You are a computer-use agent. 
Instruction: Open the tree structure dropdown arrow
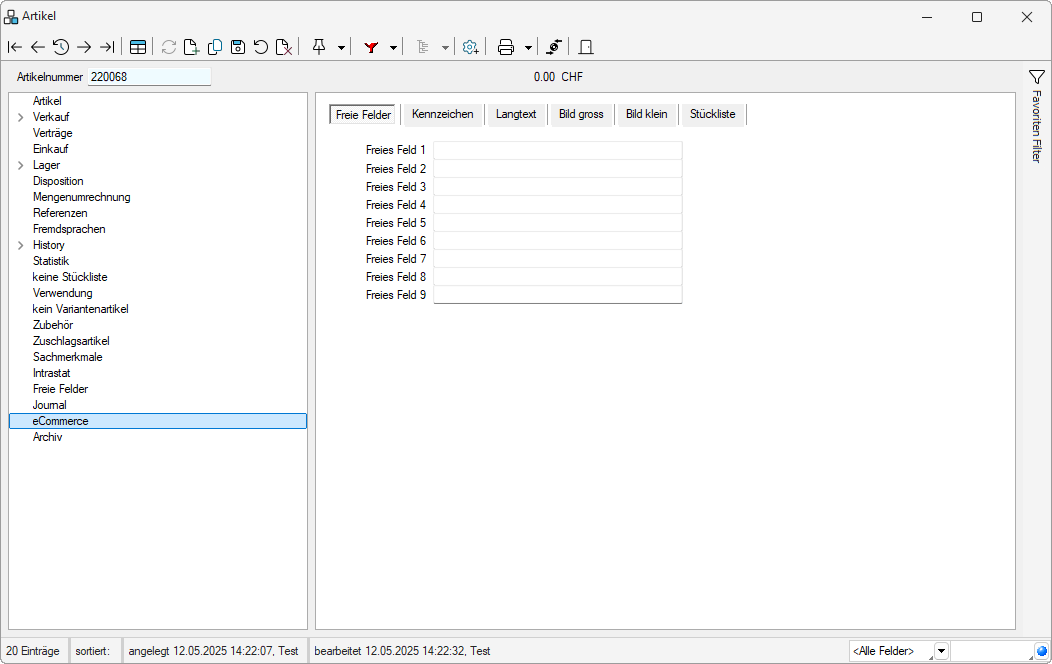(x=445, y=48)
